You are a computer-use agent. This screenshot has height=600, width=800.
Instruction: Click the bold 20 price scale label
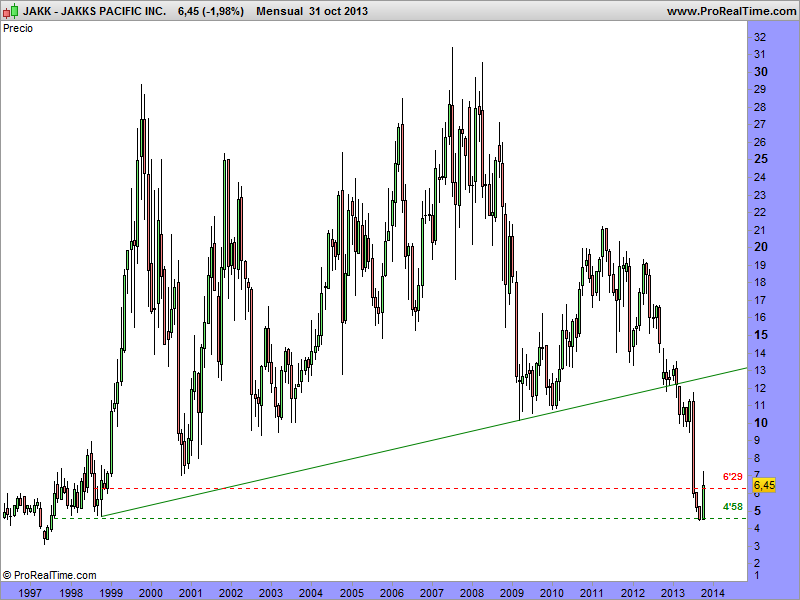tap(761, 247)
